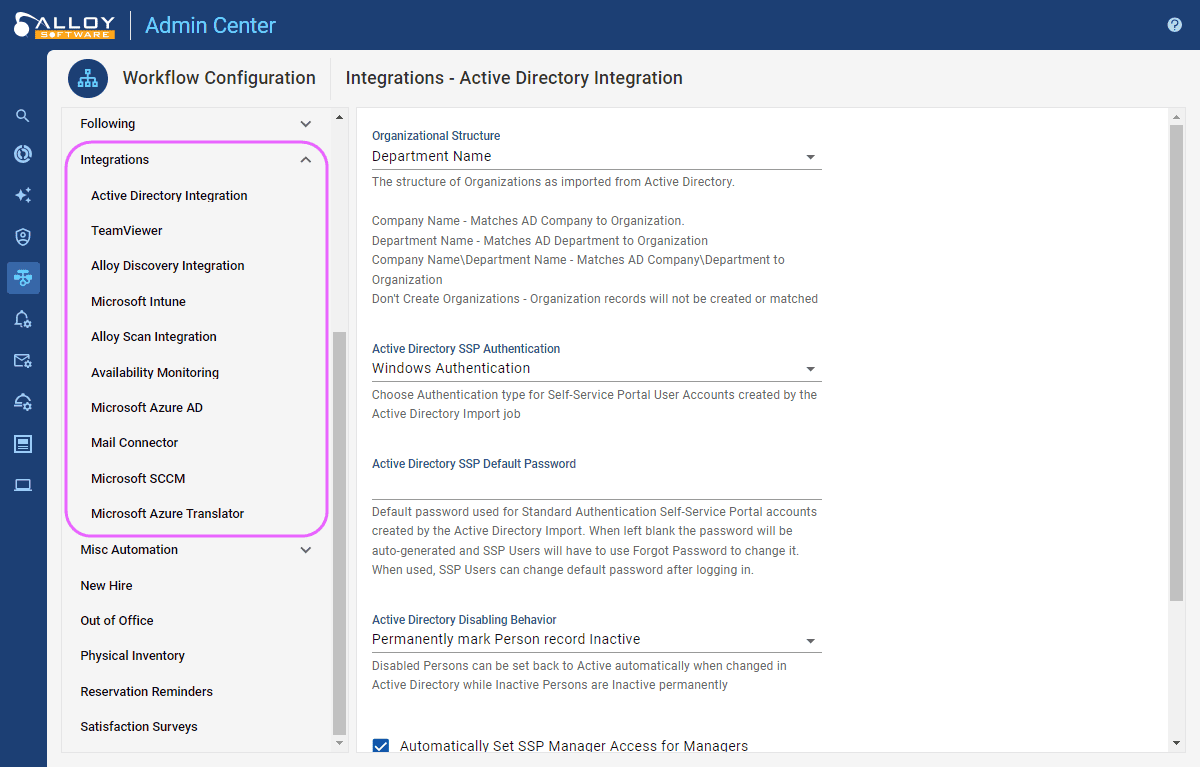Open the TeamViewer integration item
Image resolution: width=1200 pixels, height=767 pixels.
tap(127, 231)
